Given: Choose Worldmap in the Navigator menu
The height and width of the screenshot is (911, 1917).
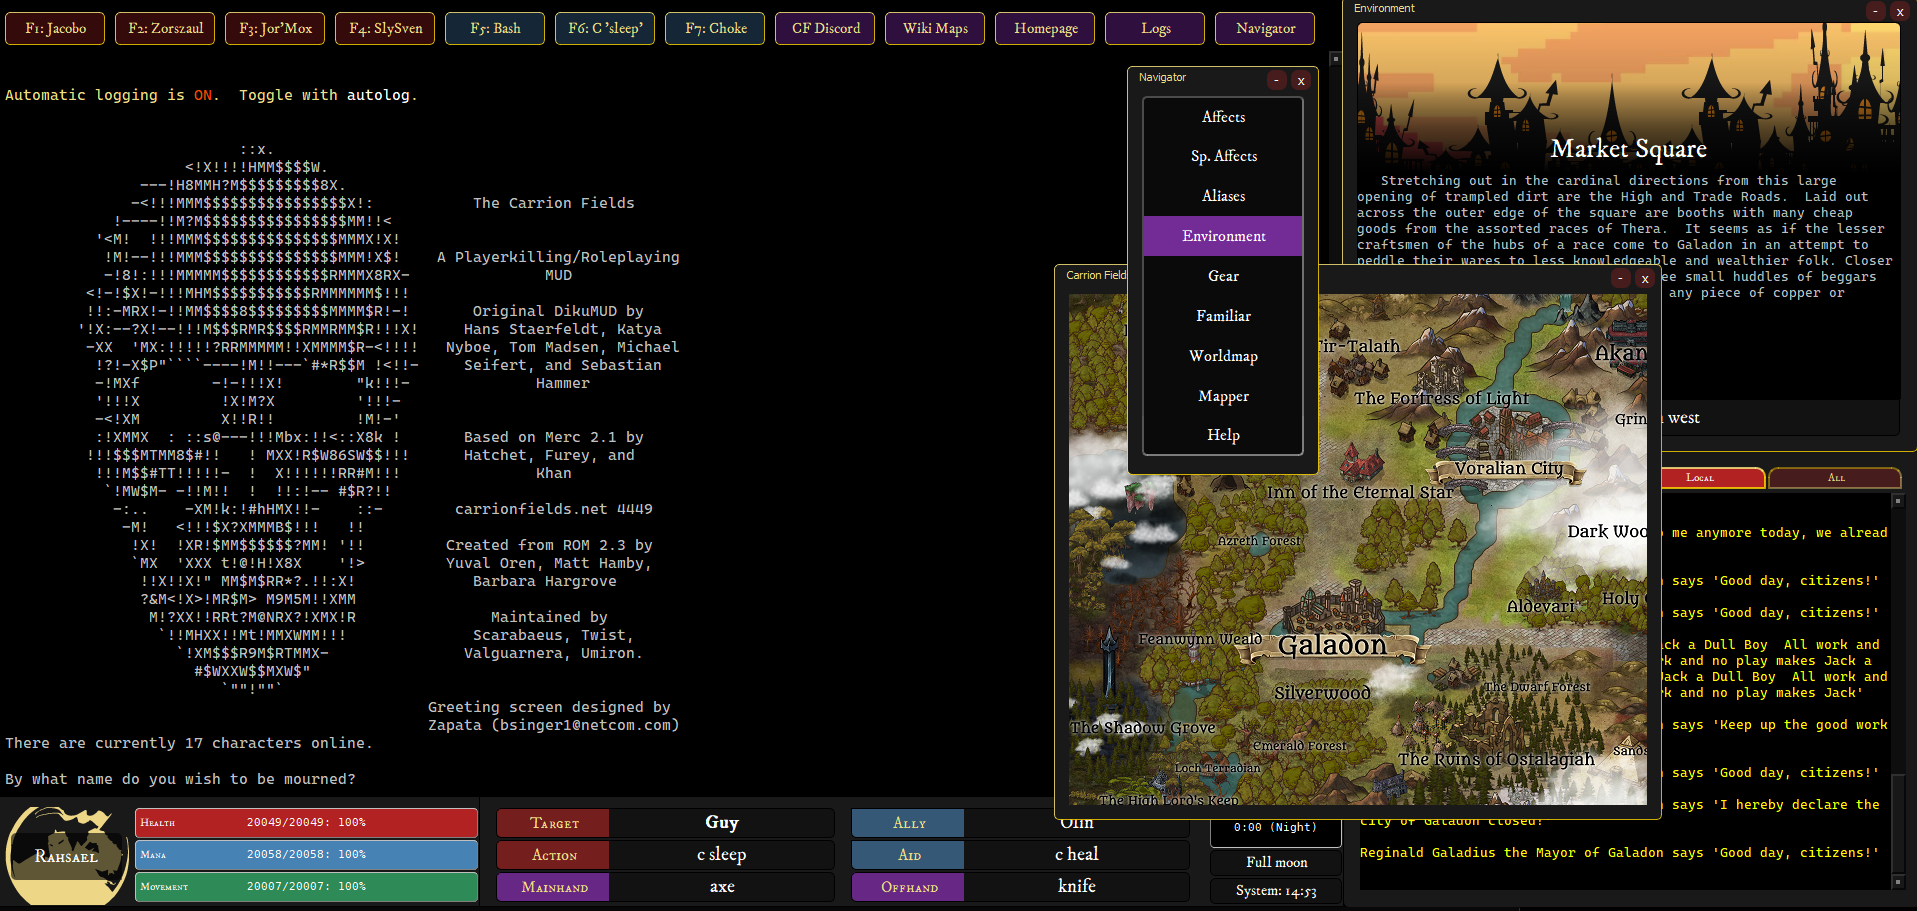Looking at the screenshot, I should pyautogui.click(x=1223, y=356).
